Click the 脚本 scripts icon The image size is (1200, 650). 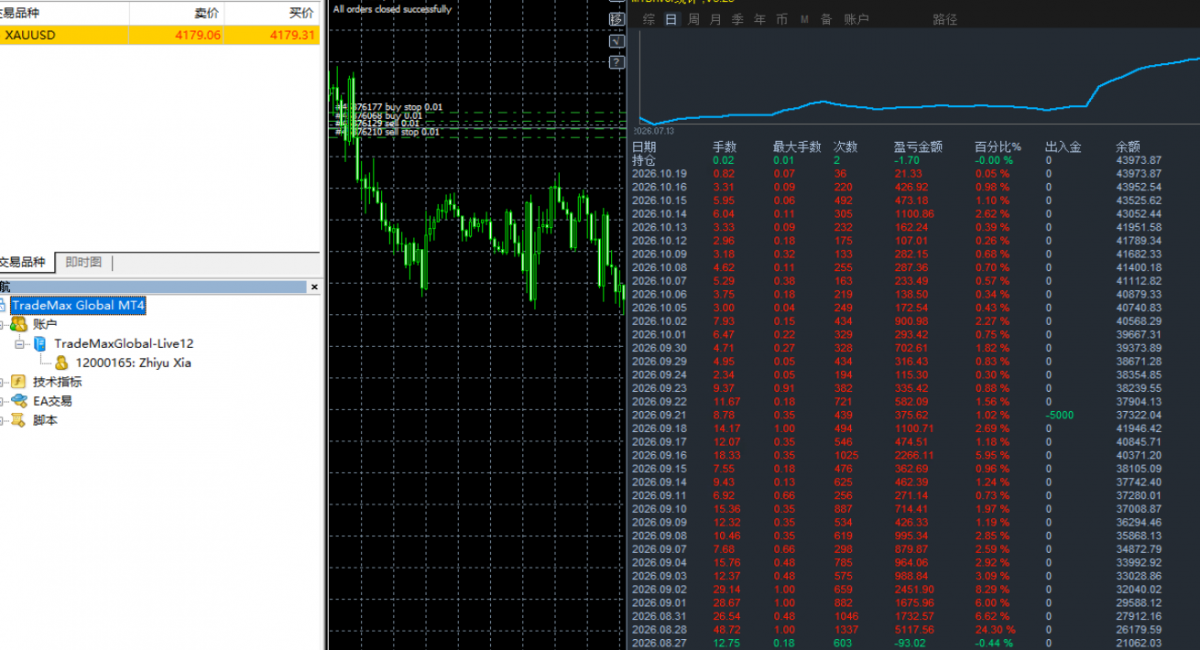point(18,420)
